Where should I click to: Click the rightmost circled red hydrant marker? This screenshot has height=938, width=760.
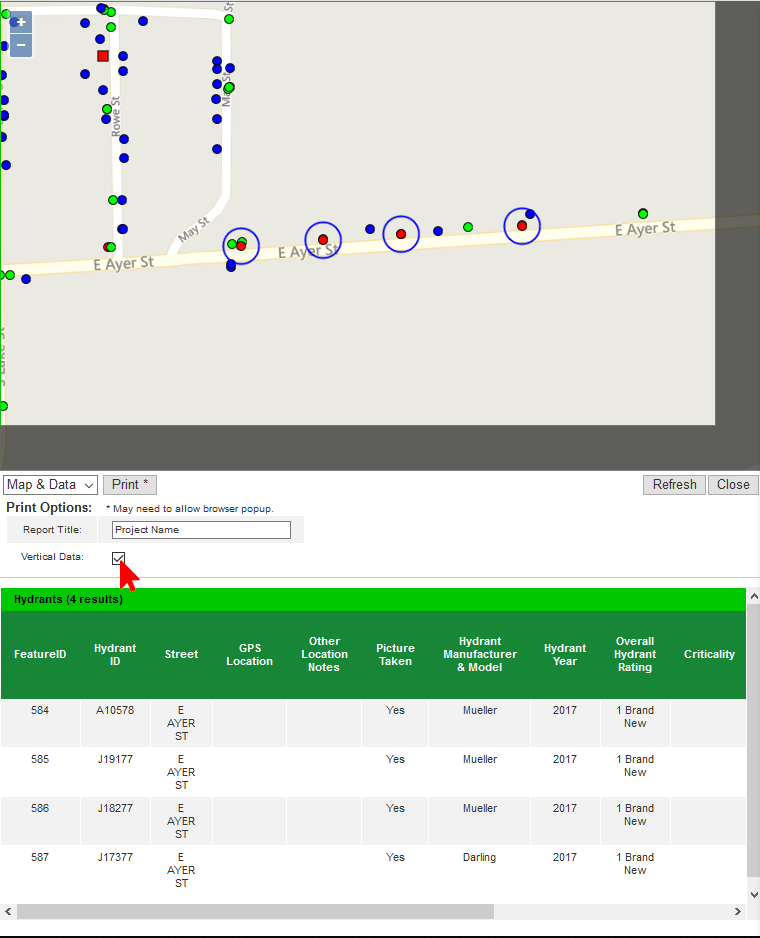522,226
